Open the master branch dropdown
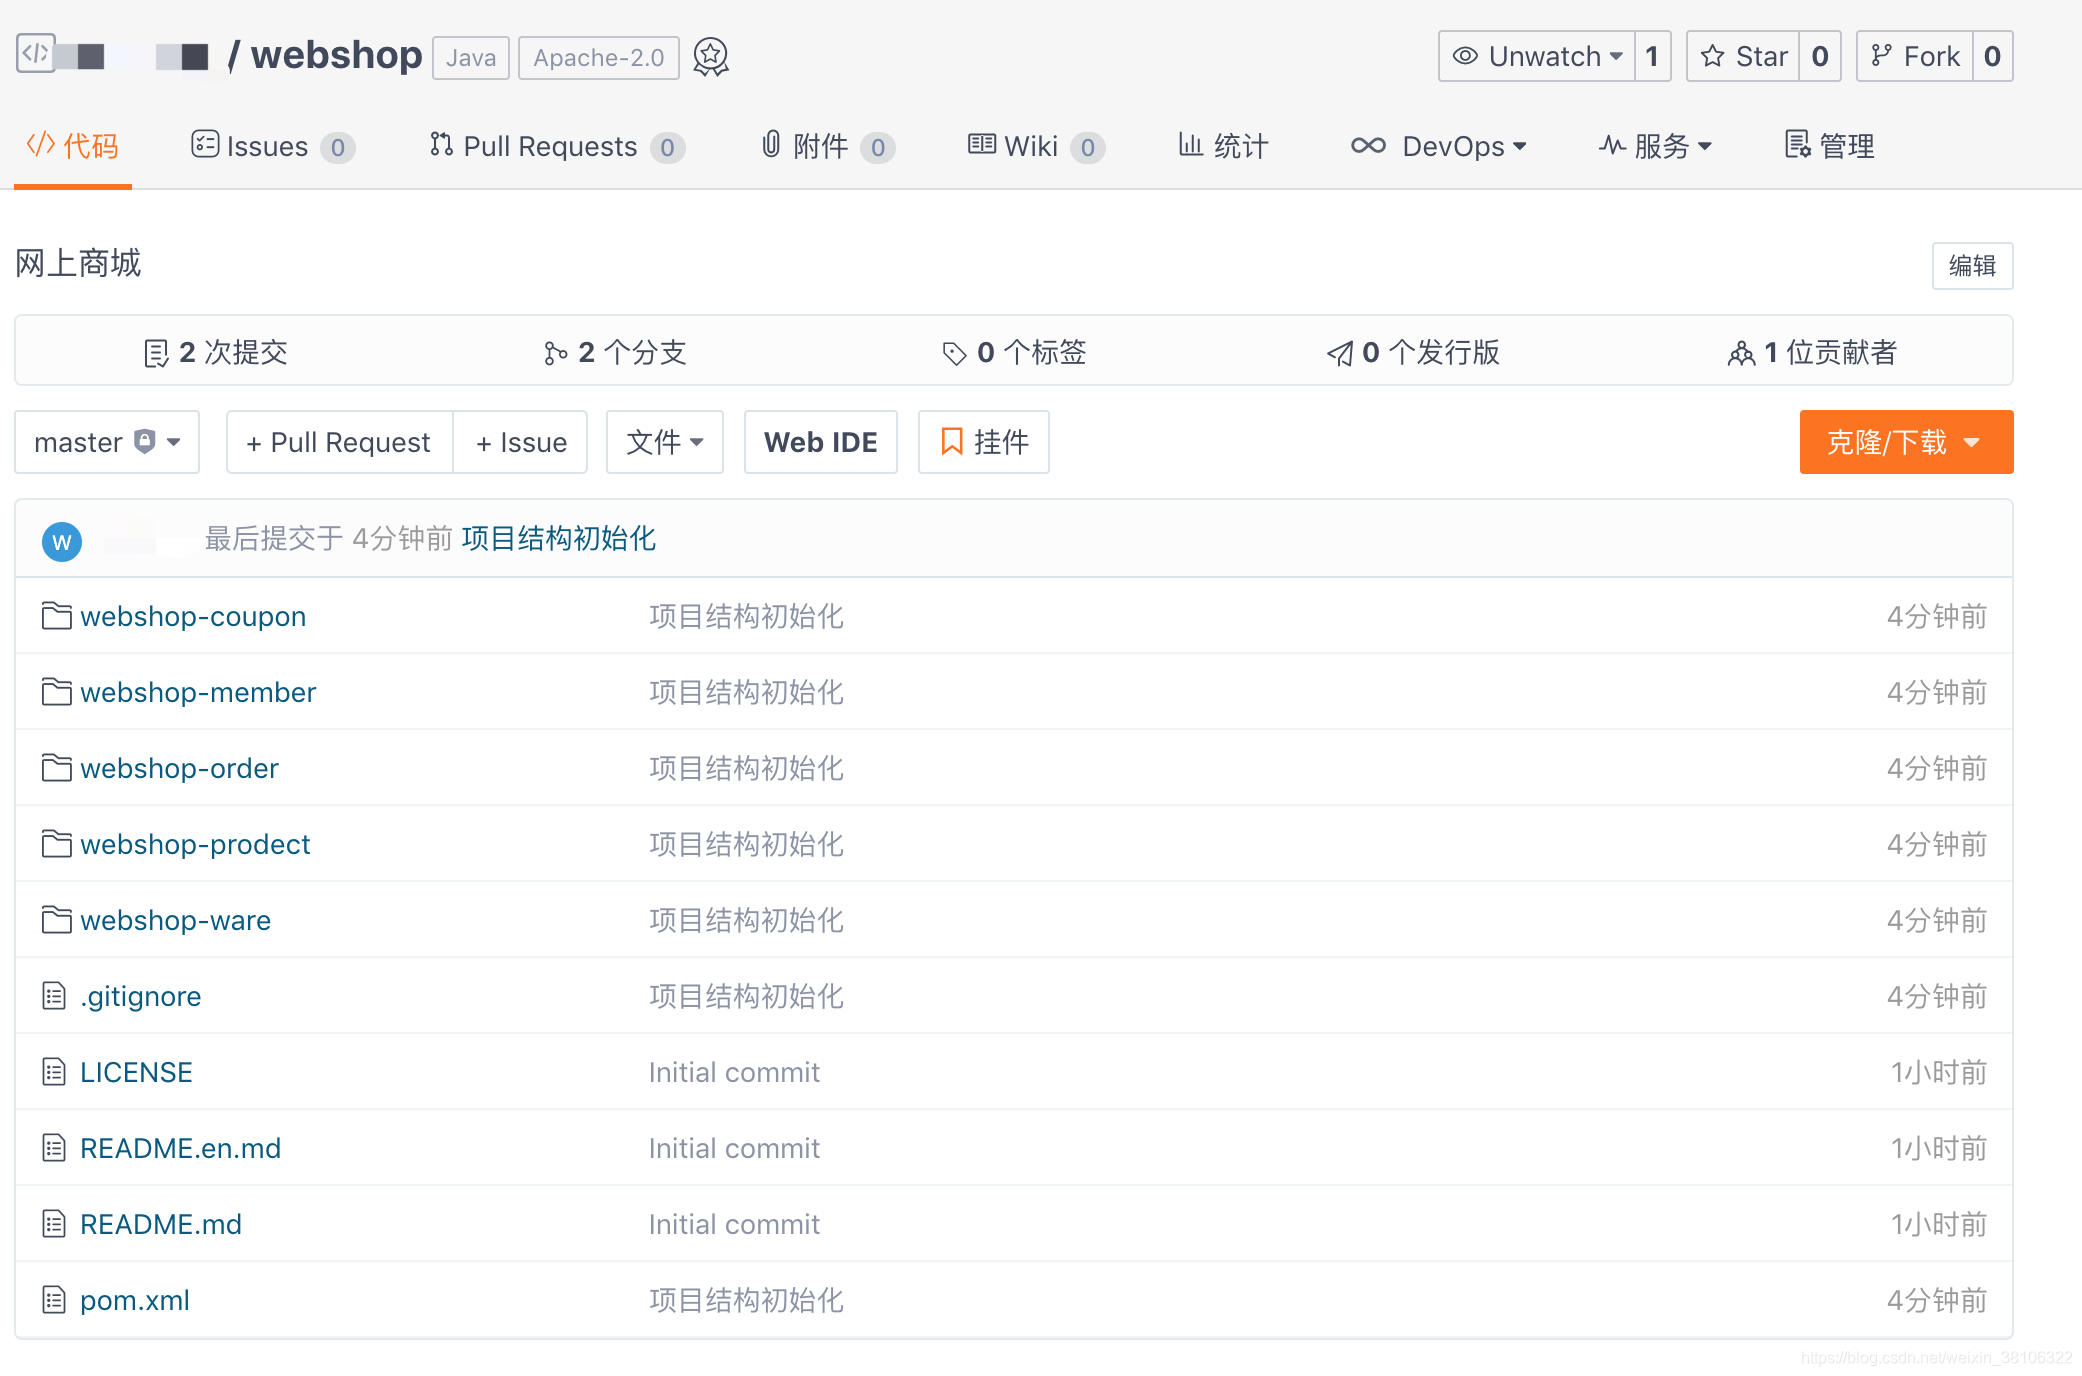 coord(106,442)
